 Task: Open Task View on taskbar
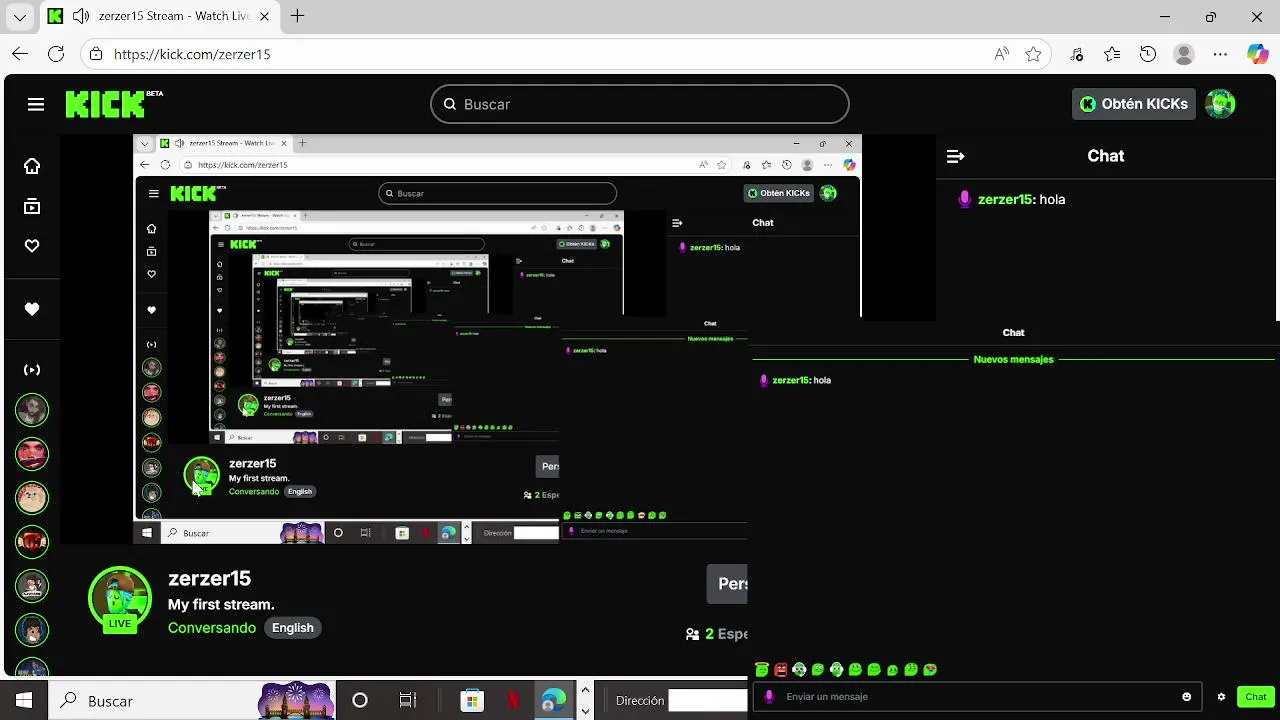click(407, 700)
